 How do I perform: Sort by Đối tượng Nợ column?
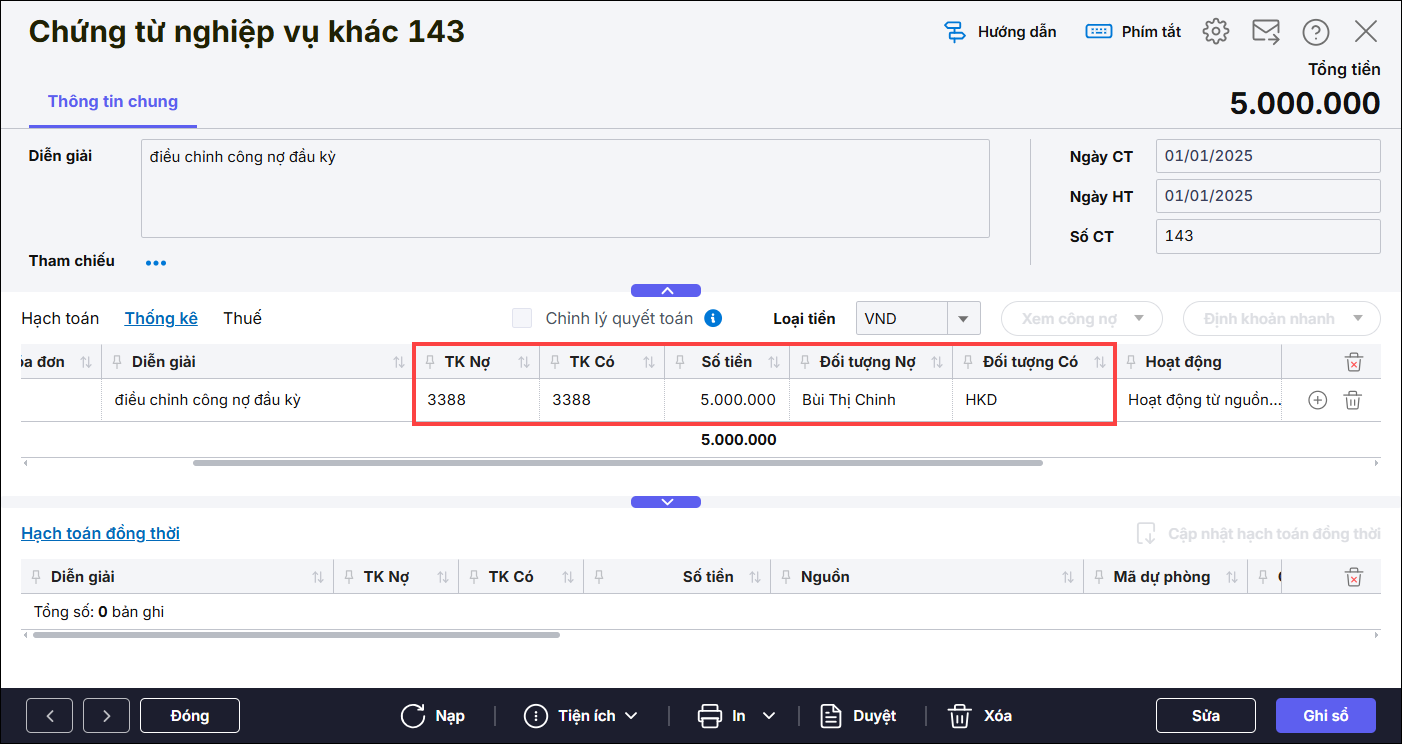click(937, 362)
